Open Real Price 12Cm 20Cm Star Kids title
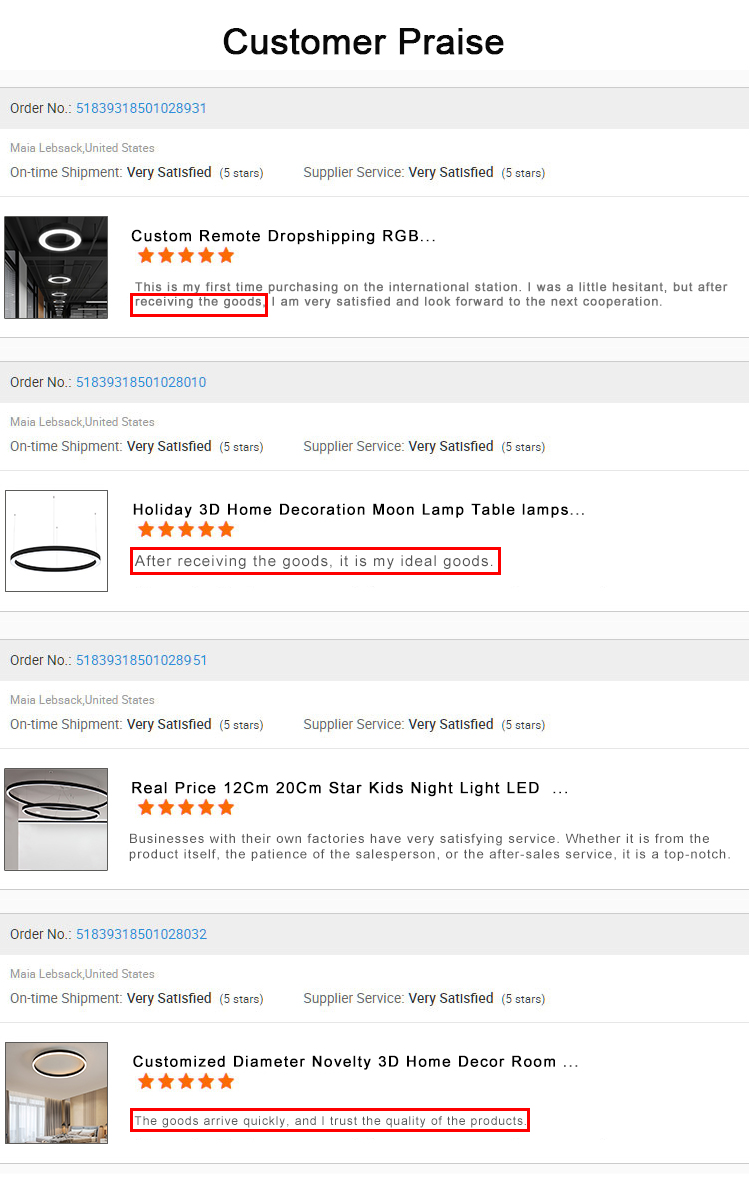Screen dimensions: 750x1193 (x=350, y=787)
